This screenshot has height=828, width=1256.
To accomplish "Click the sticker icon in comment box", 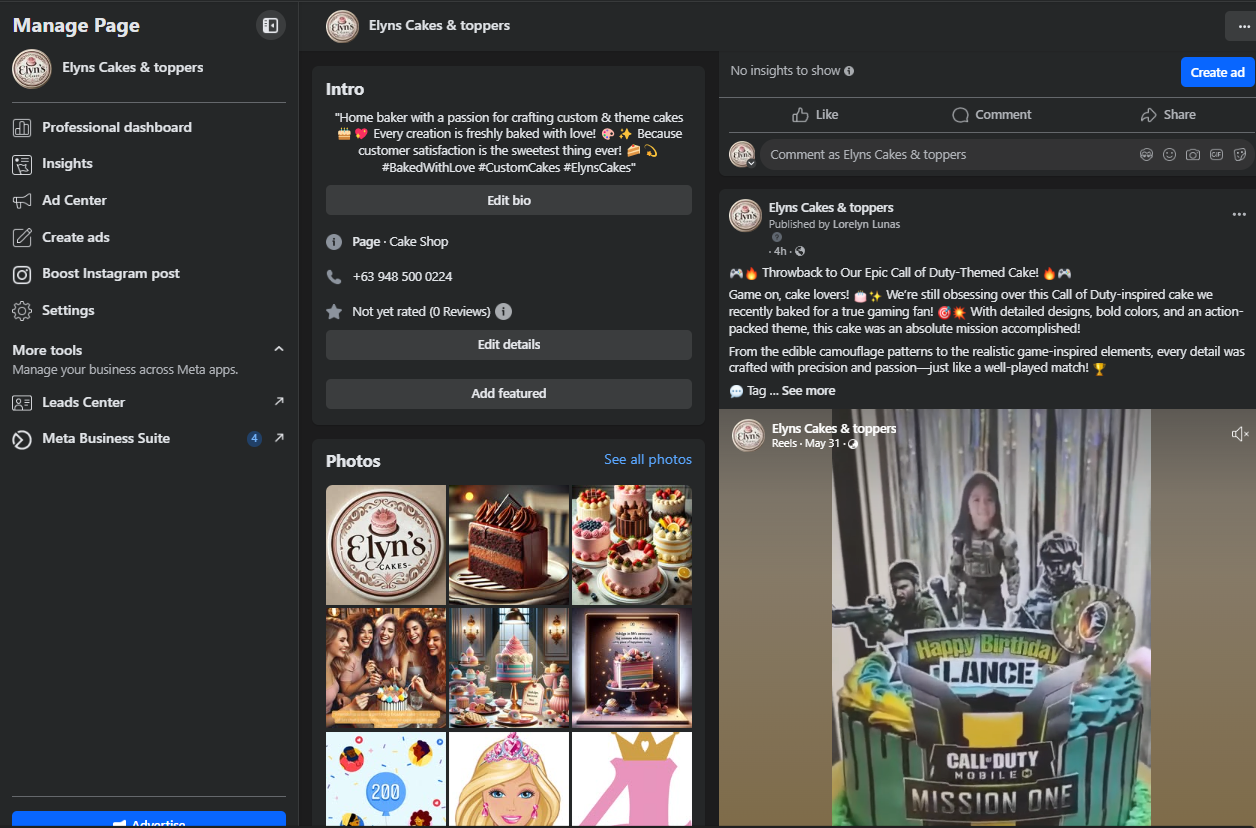I will point(1240,155).
